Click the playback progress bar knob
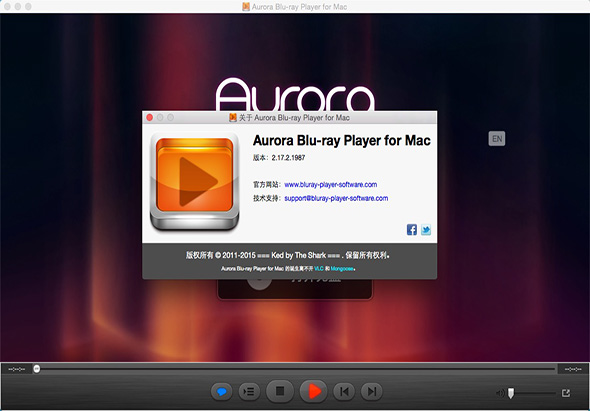Viewport: 590px width, 411px height. click(x=36, y=369)
